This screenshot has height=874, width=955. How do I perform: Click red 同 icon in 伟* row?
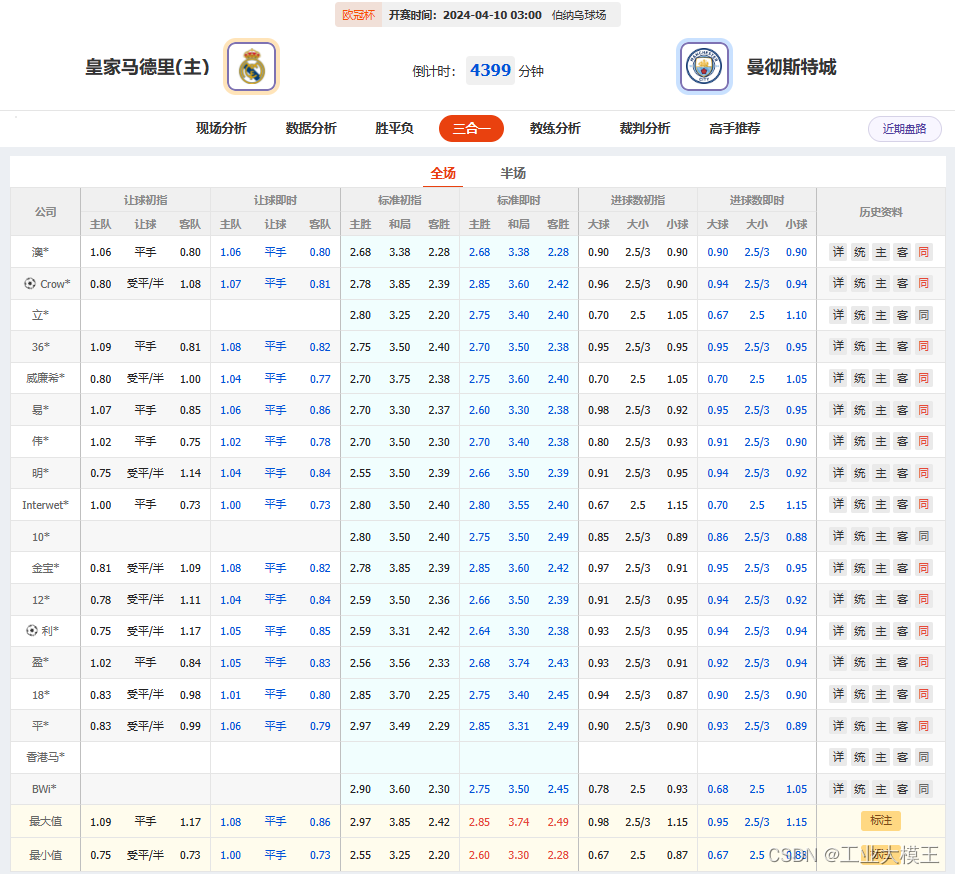(x=924, y=442)
